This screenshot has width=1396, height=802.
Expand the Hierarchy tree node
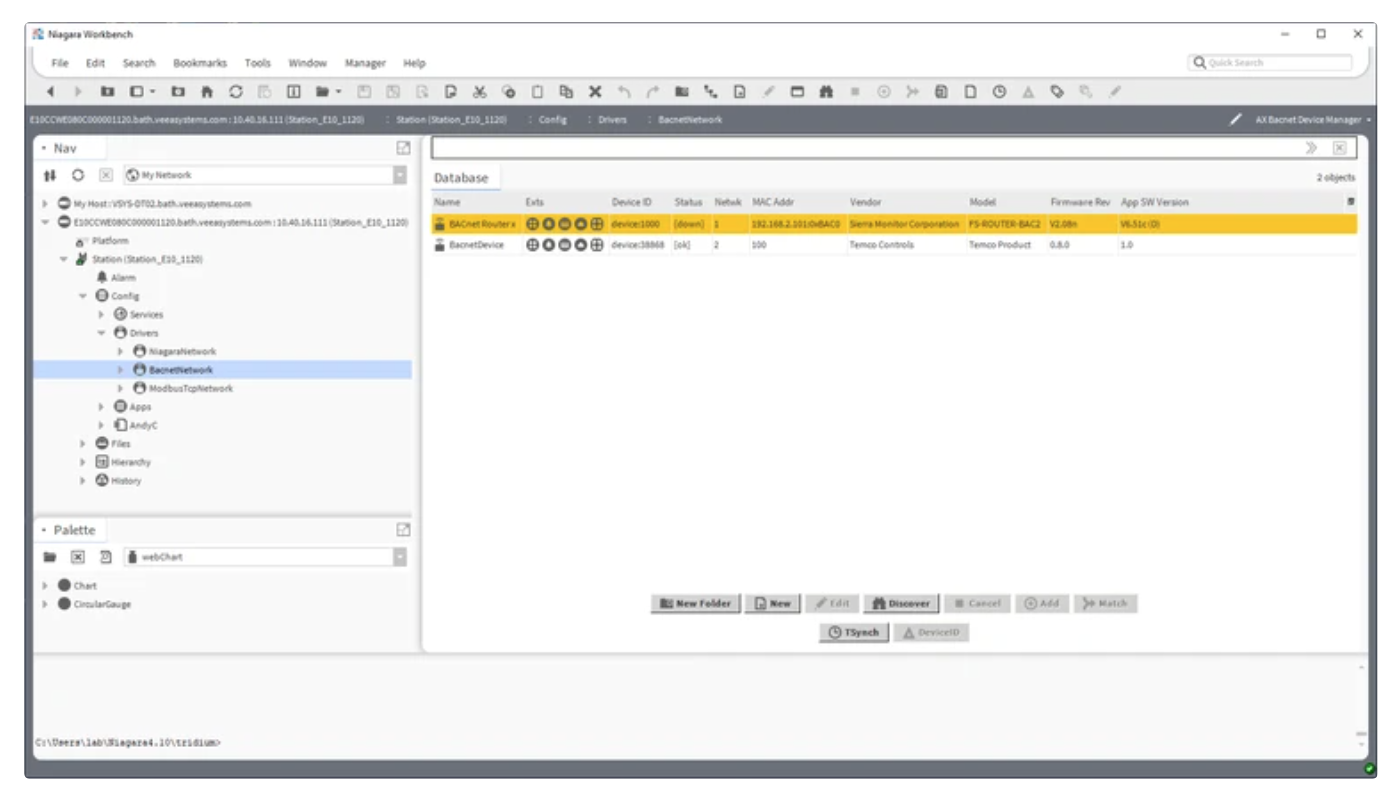click(x=83, y=463)
